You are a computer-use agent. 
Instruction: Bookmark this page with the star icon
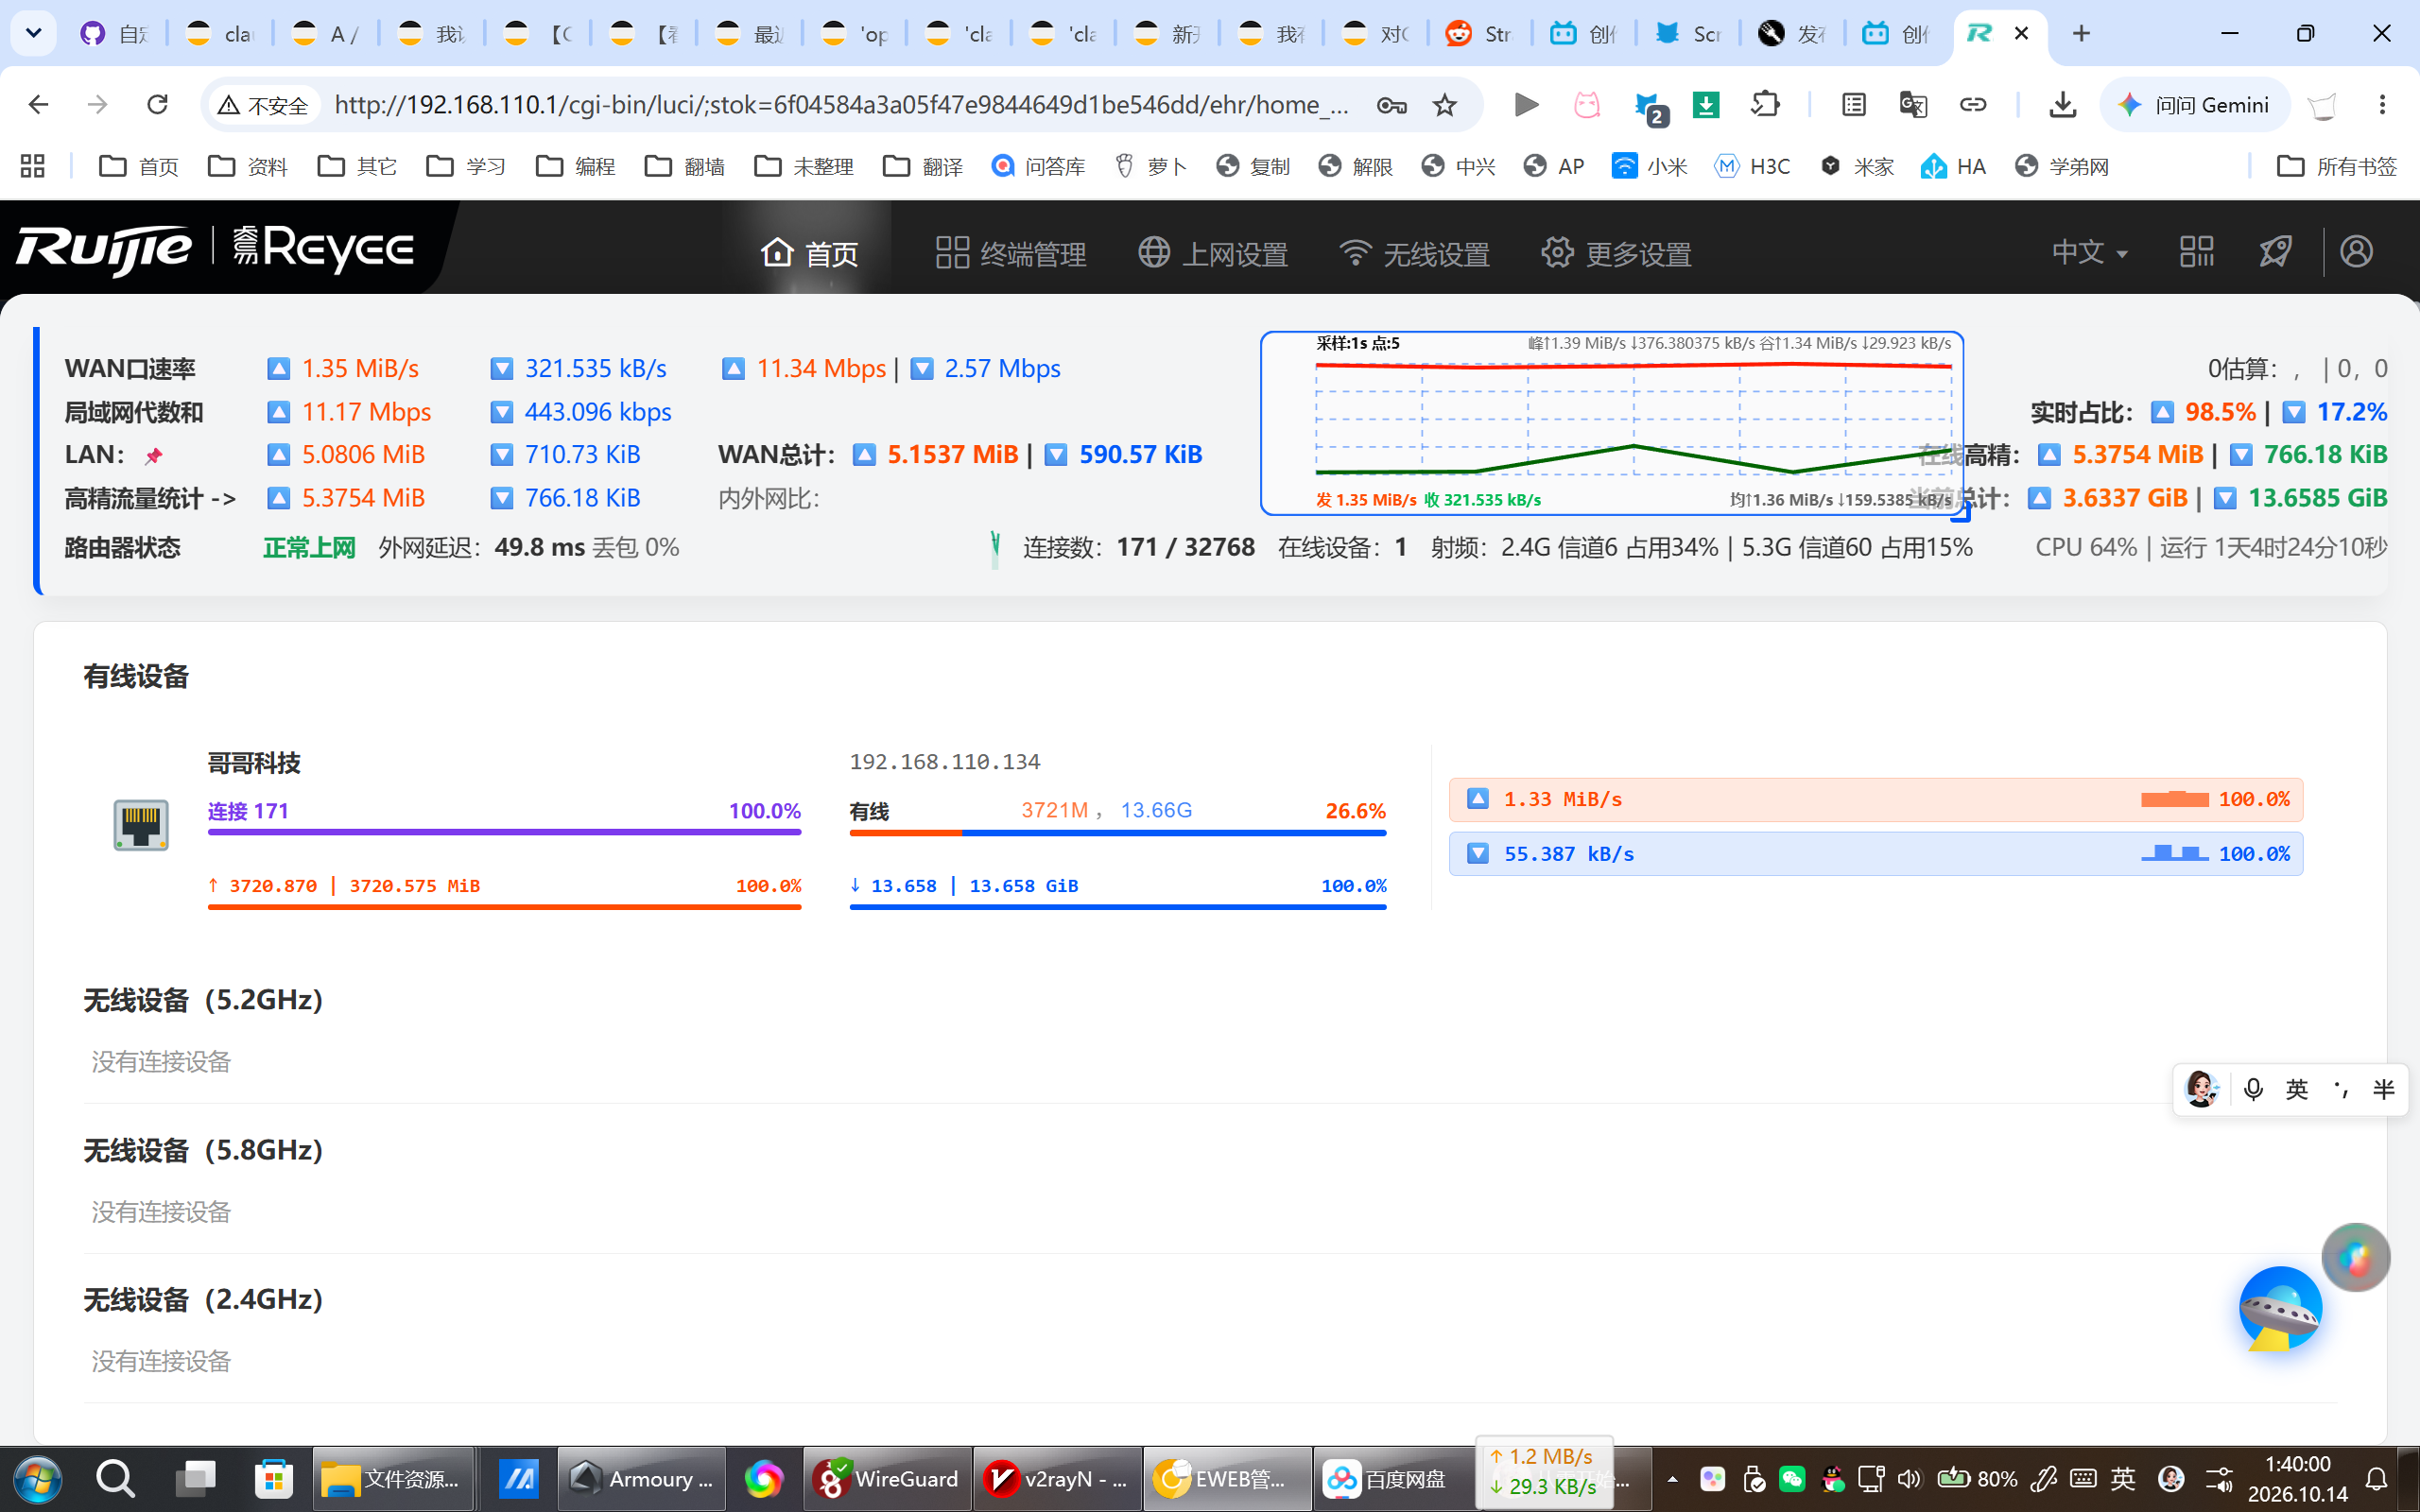1444,104
